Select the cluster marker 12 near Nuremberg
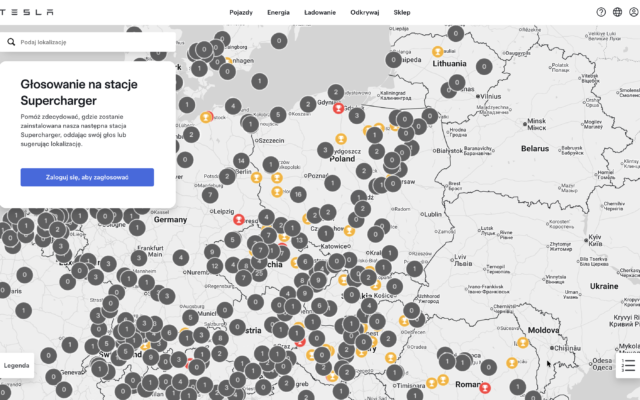This screenshot has height=400, width=640. (x=215, y=266)
